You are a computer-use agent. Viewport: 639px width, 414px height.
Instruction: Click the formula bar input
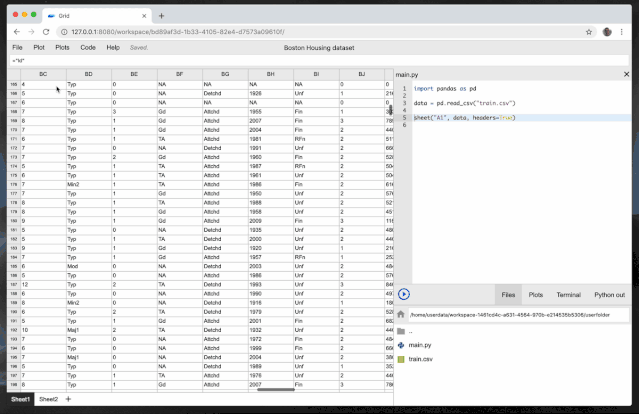pyautogui.click(x=319, y=61)
